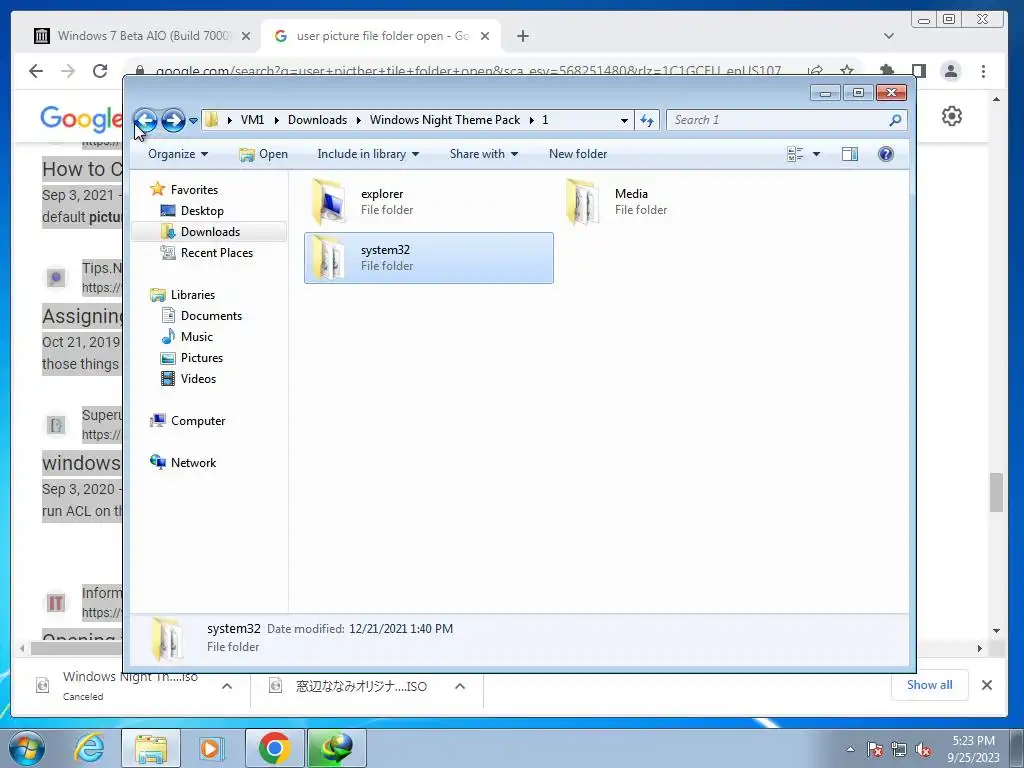Select the Media folder
This screenshot has height=768, width=1024.
point(682,202)
